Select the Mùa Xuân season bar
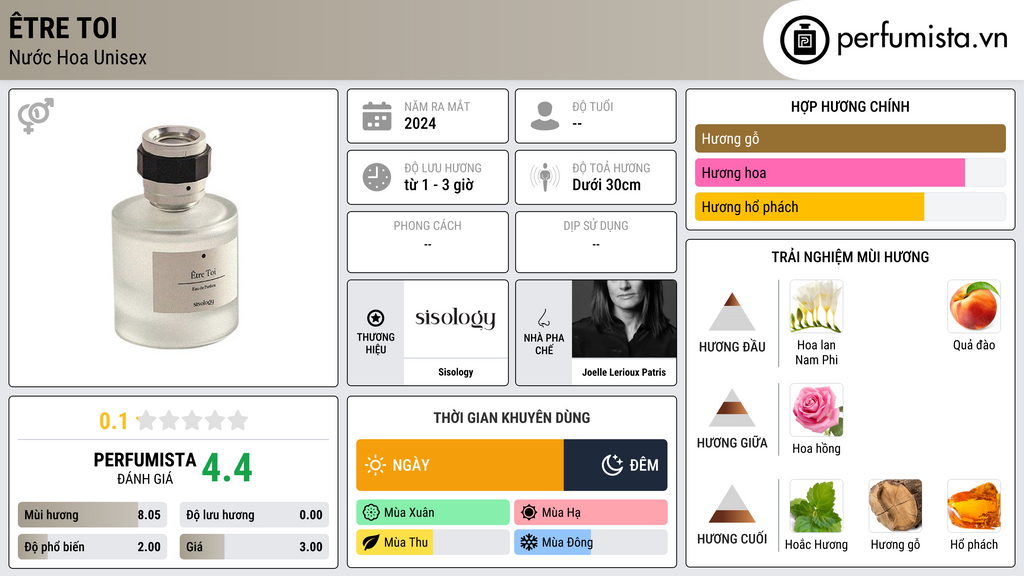Image resolution: width=1024 pixels, height=576 pixels. point(433,513)
